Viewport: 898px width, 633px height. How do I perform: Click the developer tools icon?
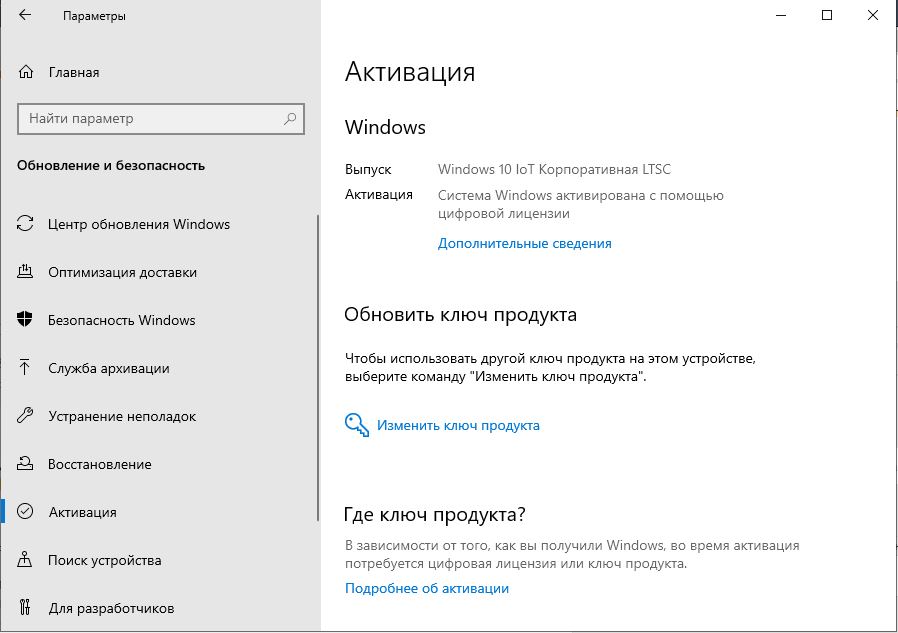(x=25, y=607)
